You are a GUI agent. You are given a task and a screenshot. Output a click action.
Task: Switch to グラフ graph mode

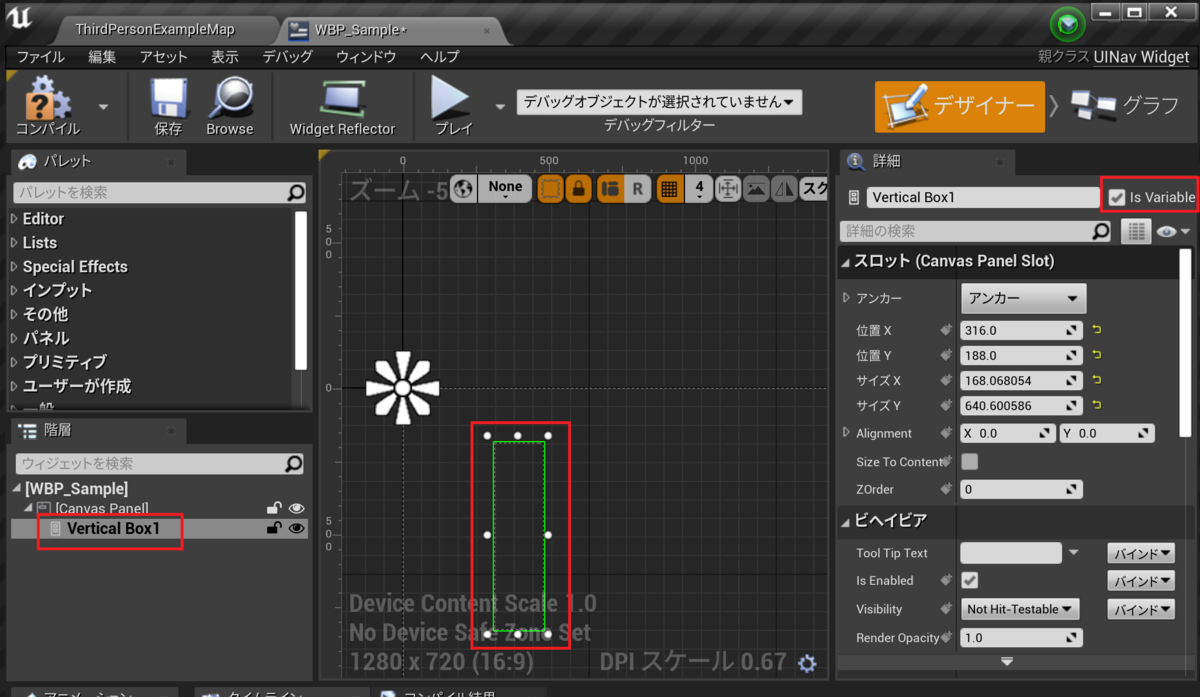[x=1126, y=106]
